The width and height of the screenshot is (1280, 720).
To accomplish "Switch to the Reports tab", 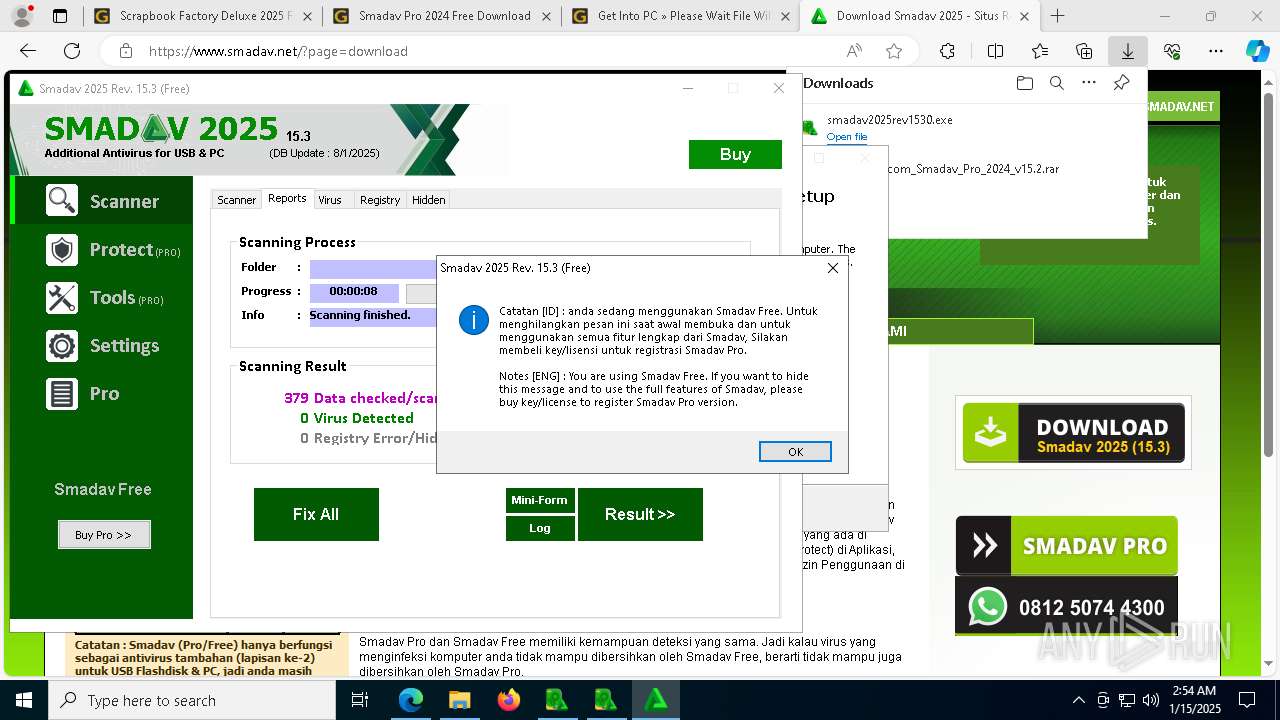I will pos(287,199).
